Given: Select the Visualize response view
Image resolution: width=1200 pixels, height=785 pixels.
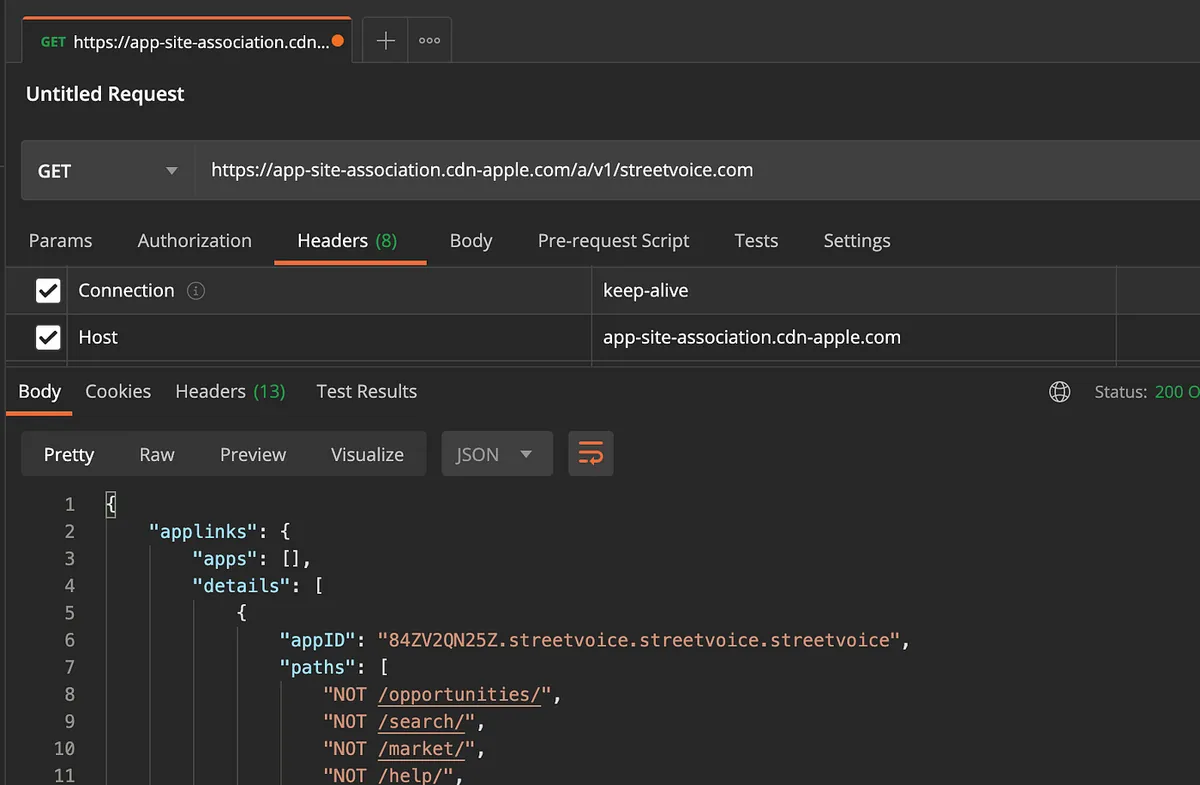Looking at the screenshot, I should (x=367, y=454).
